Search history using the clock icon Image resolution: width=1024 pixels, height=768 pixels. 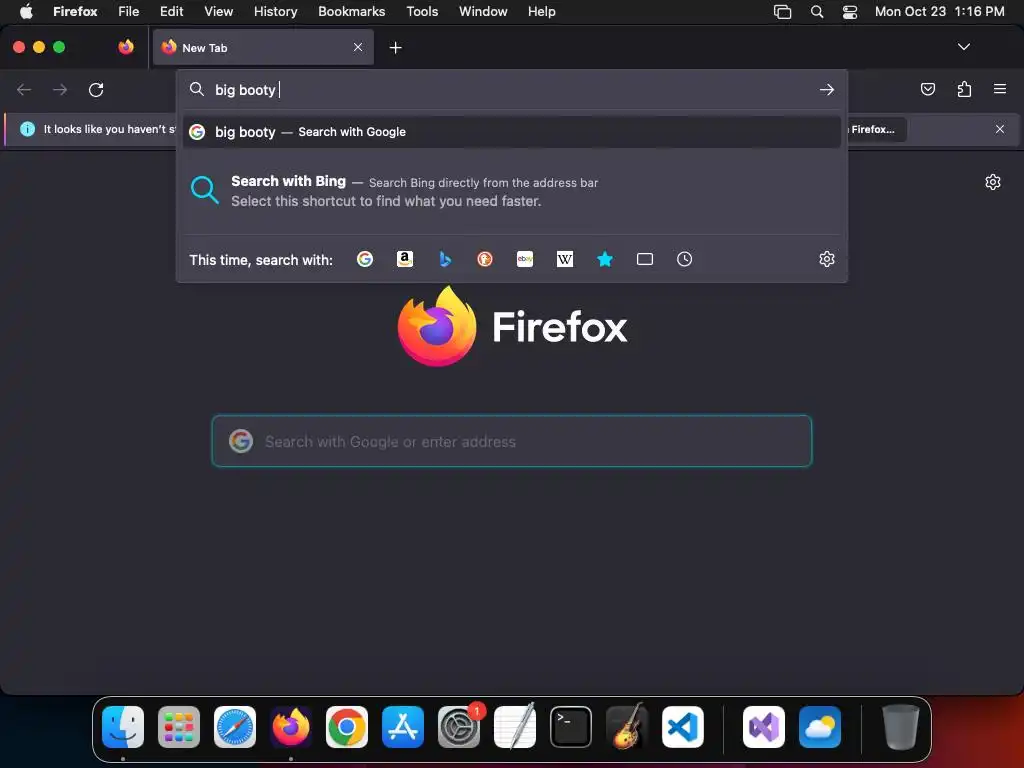click(684, 259)
